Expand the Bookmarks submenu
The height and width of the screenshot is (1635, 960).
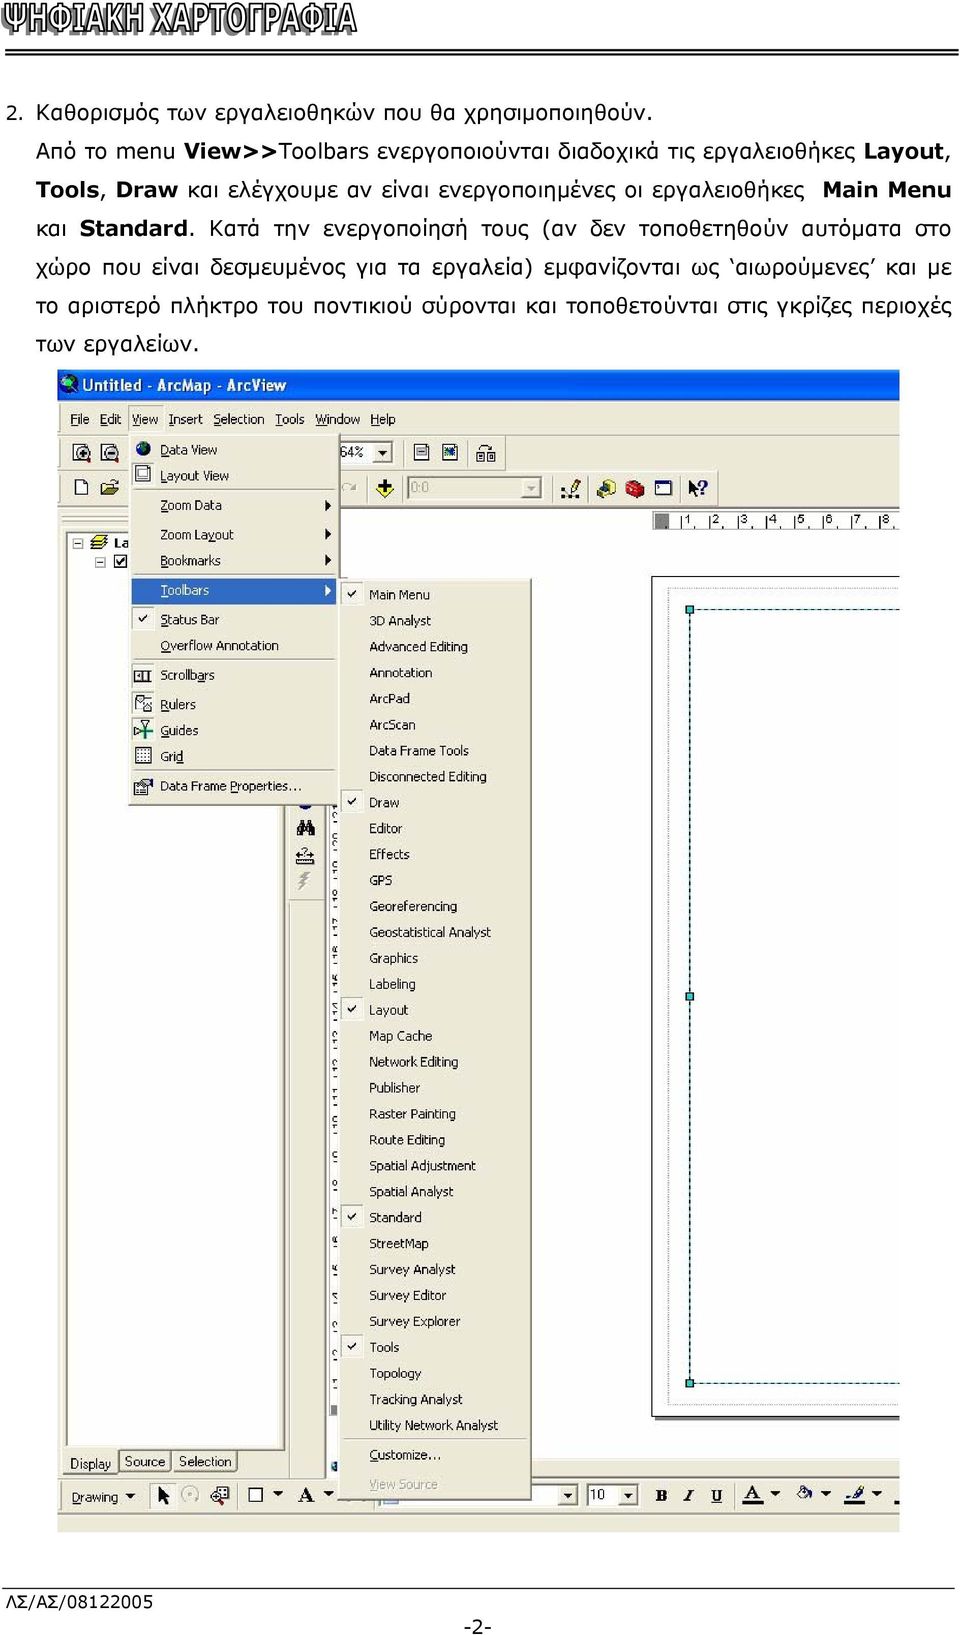233,560
